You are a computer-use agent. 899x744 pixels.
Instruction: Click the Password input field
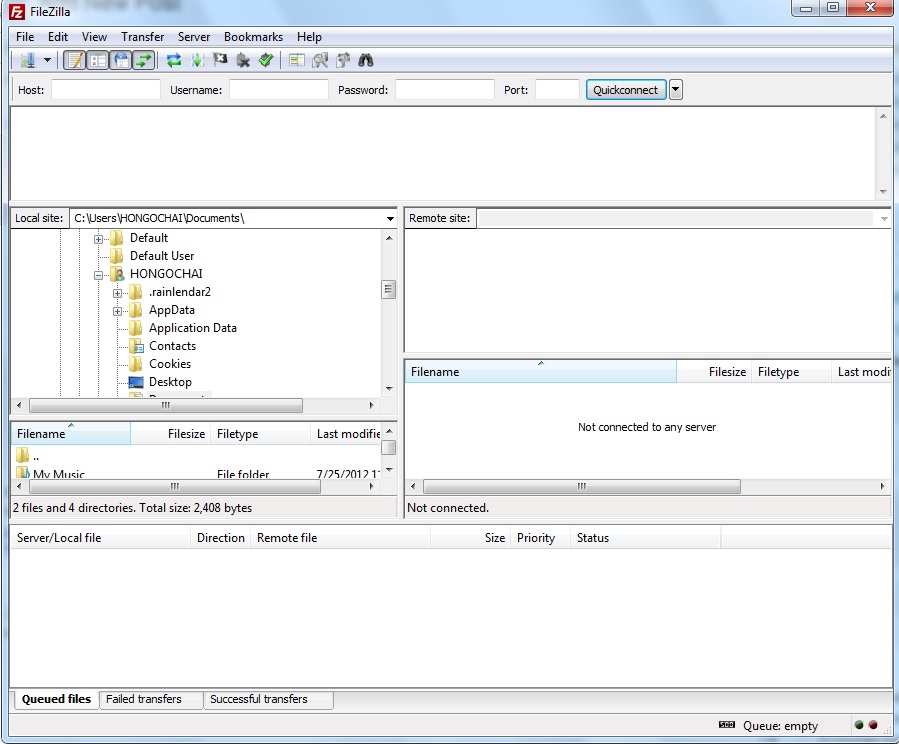[444, 90]
